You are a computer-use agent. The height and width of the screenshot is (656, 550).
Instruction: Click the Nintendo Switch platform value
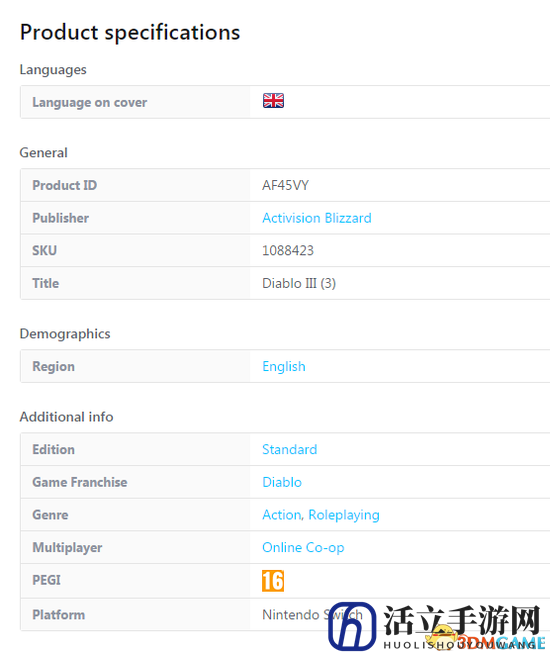pyautogui.click(x=312, y=615)
